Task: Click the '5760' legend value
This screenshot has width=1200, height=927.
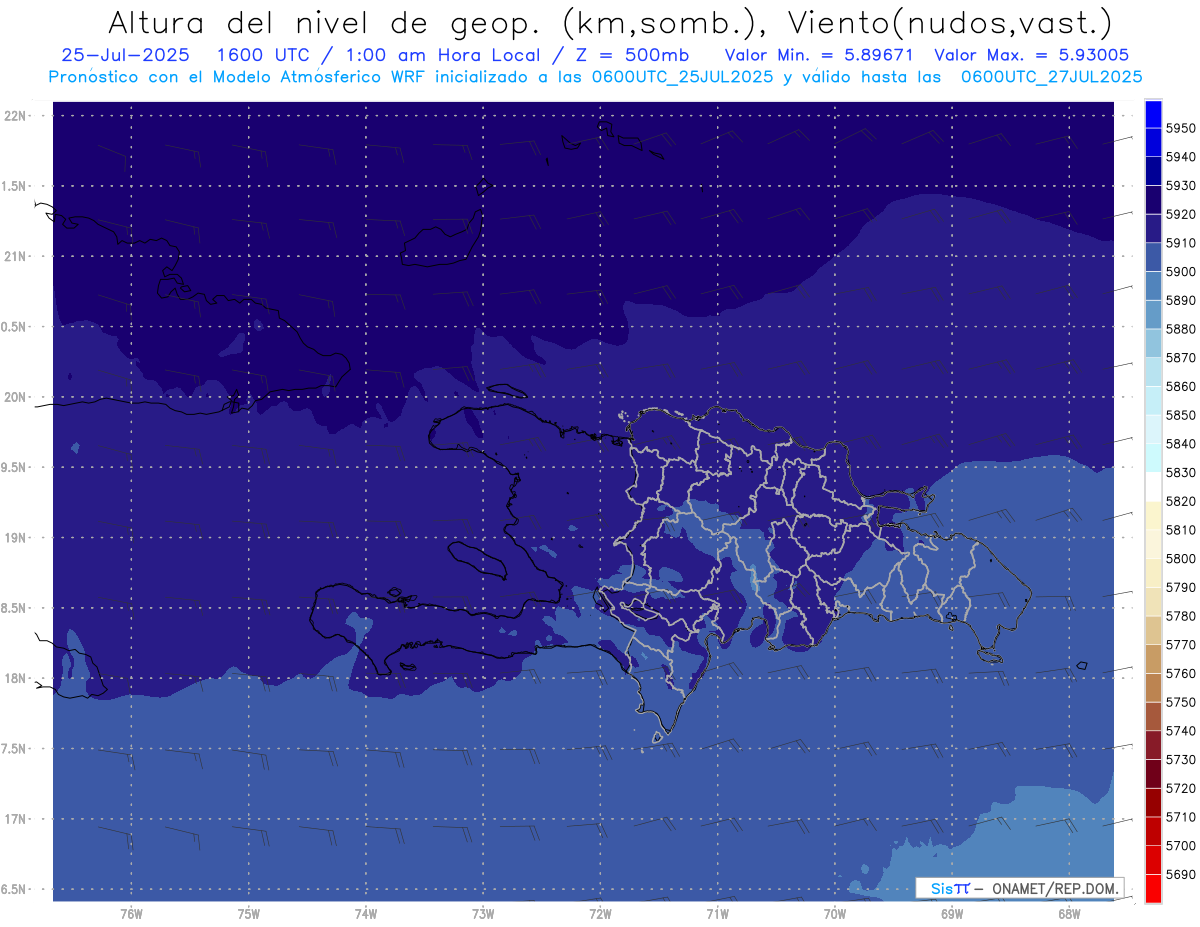Action: (1181, 673)
